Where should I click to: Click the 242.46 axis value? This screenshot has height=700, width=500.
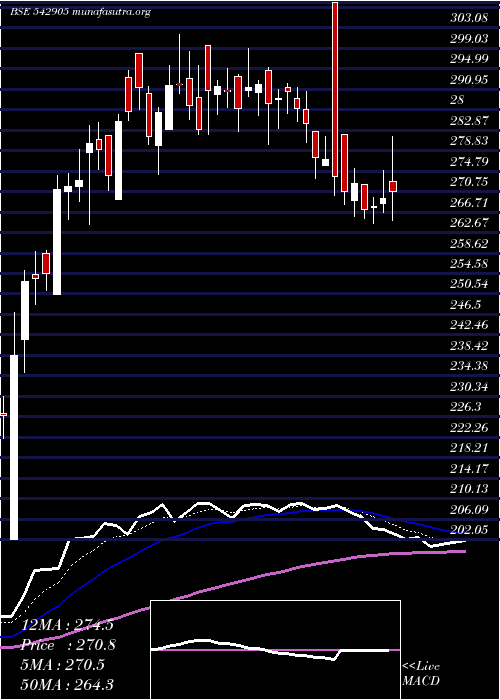pyautogui.click(x=469, y=325)
